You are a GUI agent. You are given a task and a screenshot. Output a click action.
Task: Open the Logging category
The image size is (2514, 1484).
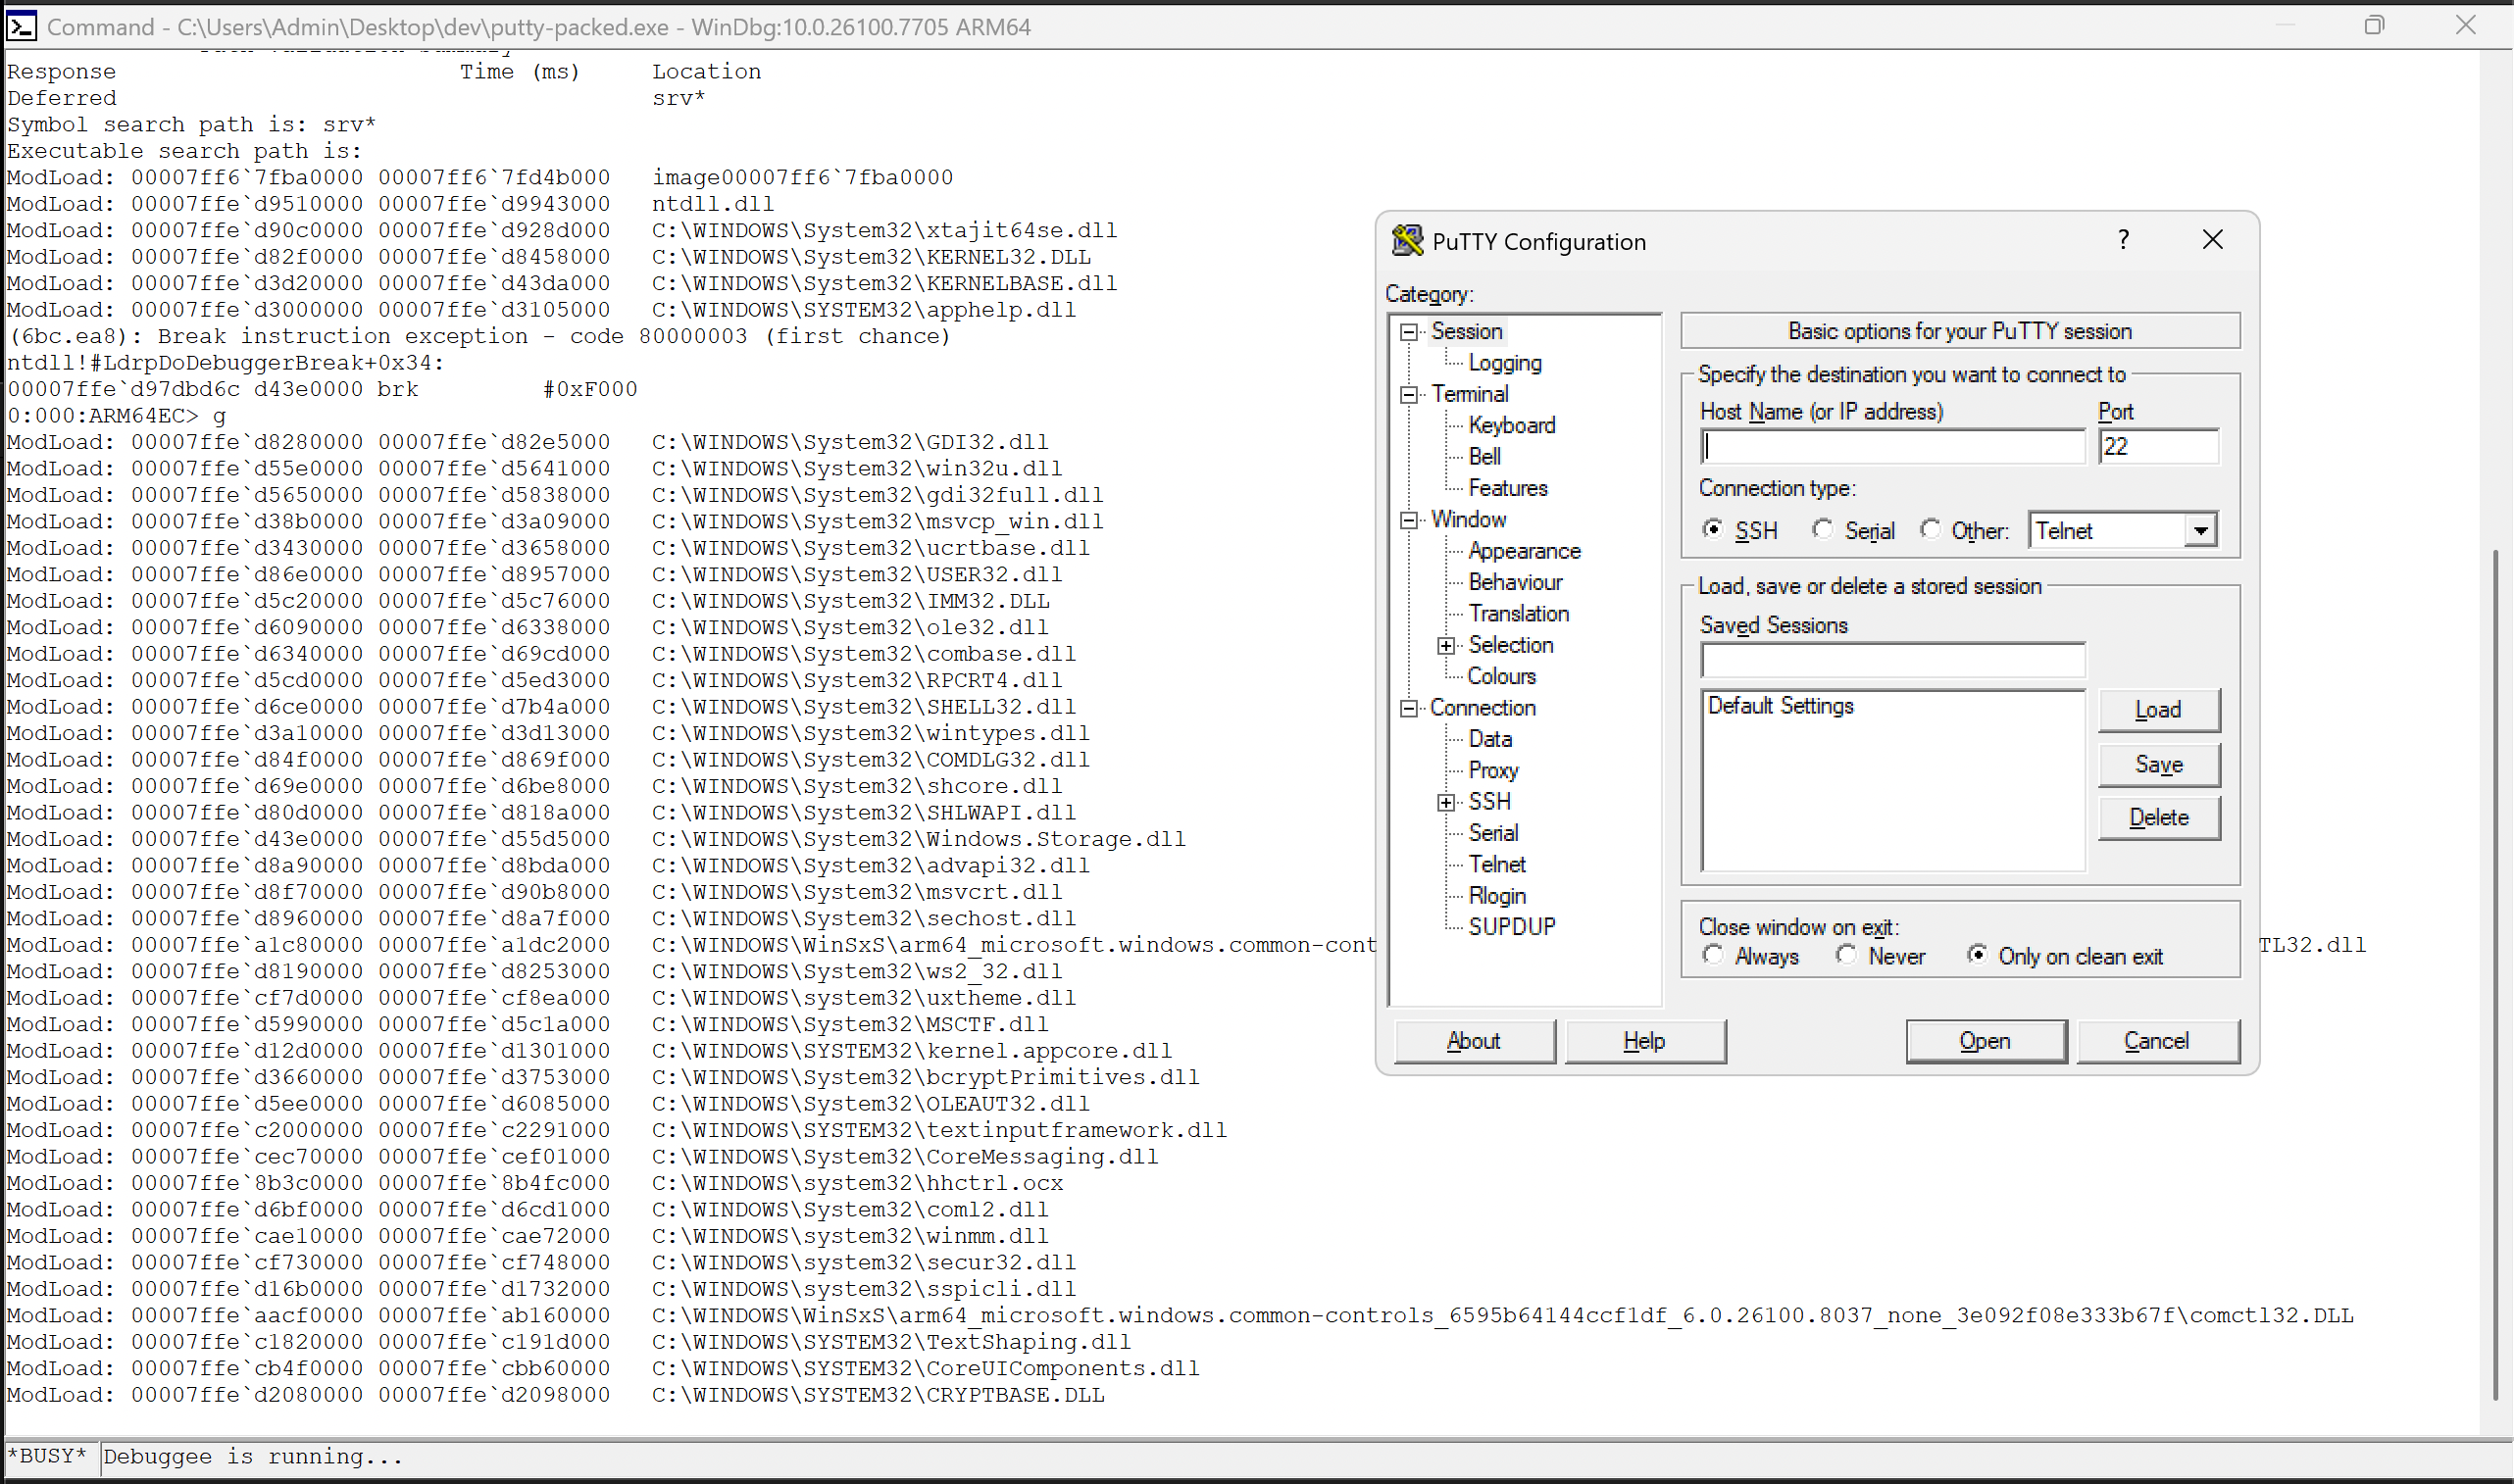point(1504,363)
